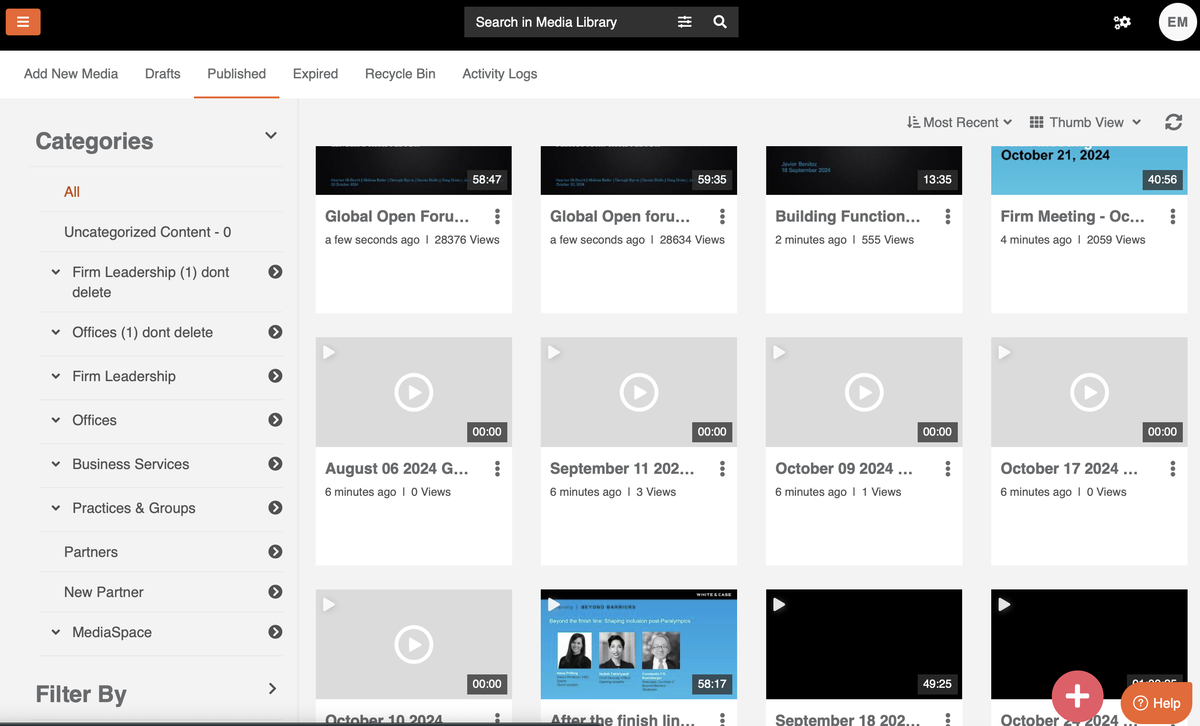Open the Most Recent sort dropdown
Viewport: 1200px width, 726px height.
point(960,122)
